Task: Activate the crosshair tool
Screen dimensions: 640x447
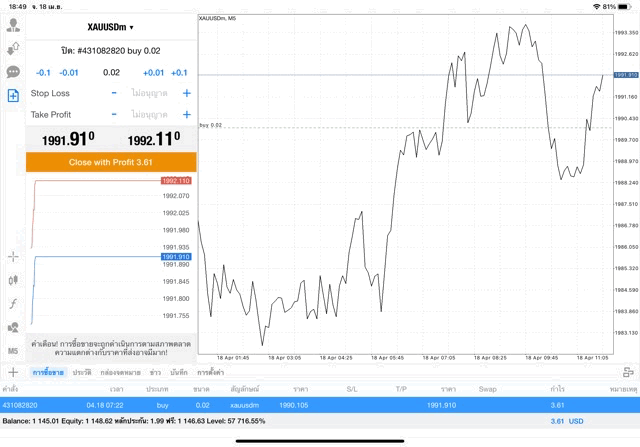Action: (x=13, y=257)
